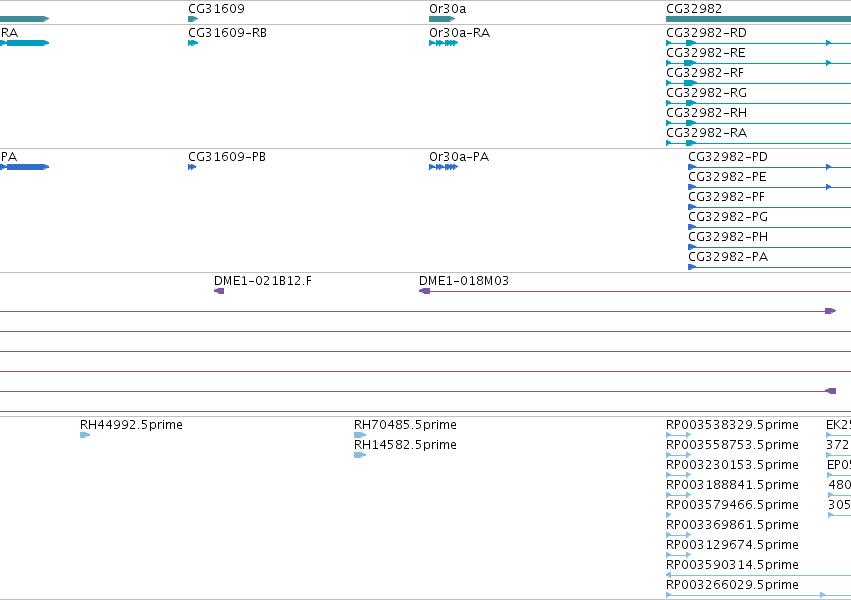The height and width of the screenshot is (600, 851).
Task: Click the DME1-021B12.F purple arrow glyph
Action: pos(219,291)
